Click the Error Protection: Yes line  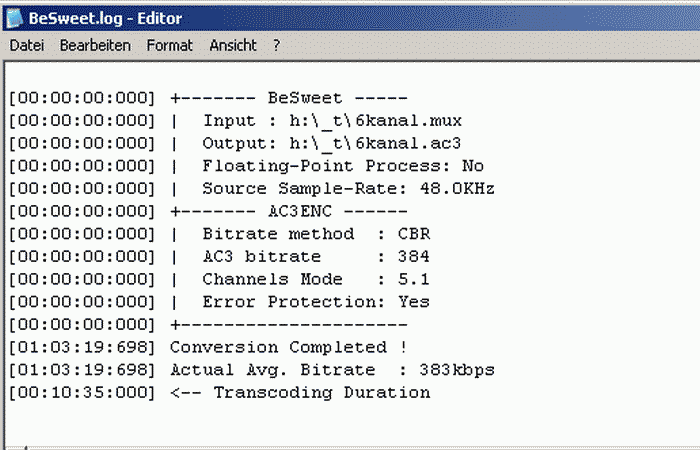pyautogui.click(x=316, y=301)
